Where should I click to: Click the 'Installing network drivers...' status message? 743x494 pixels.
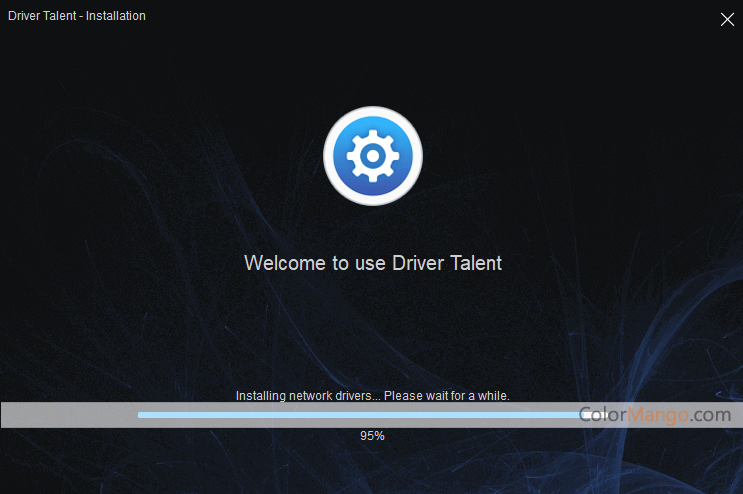[372, 396]
